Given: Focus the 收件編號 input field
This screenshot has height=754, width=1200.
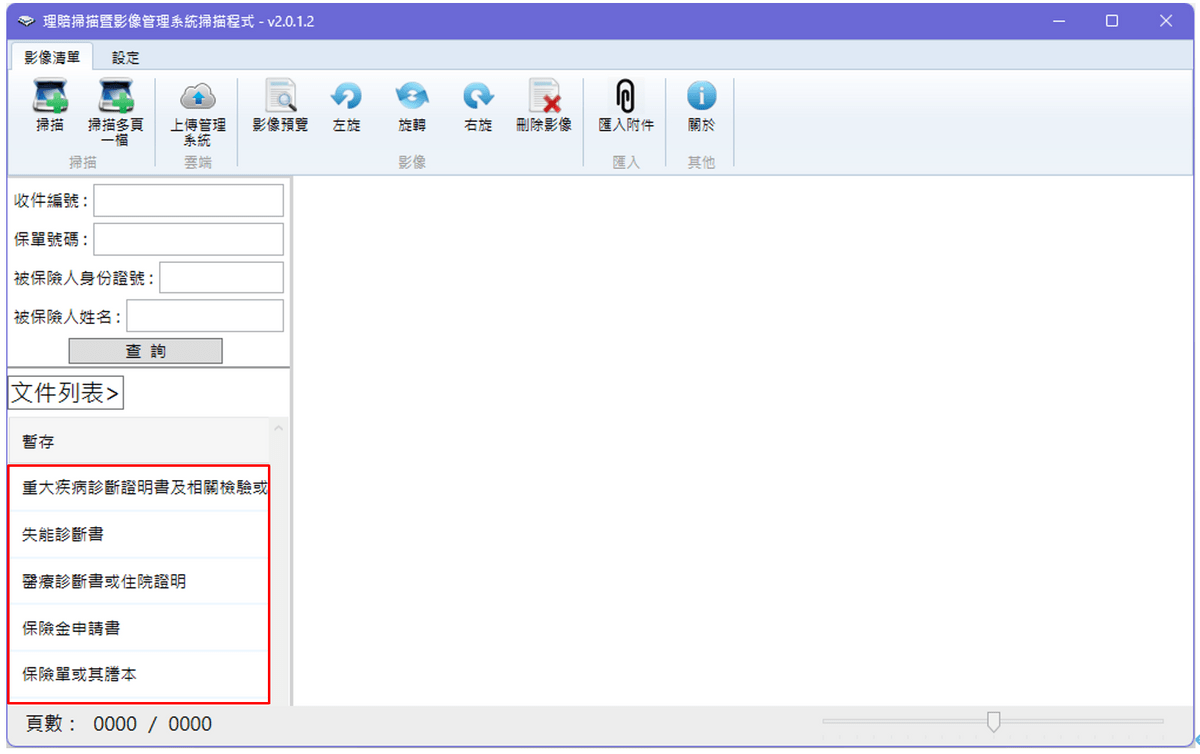Looking at the screenshot, I should pos(189,201).
